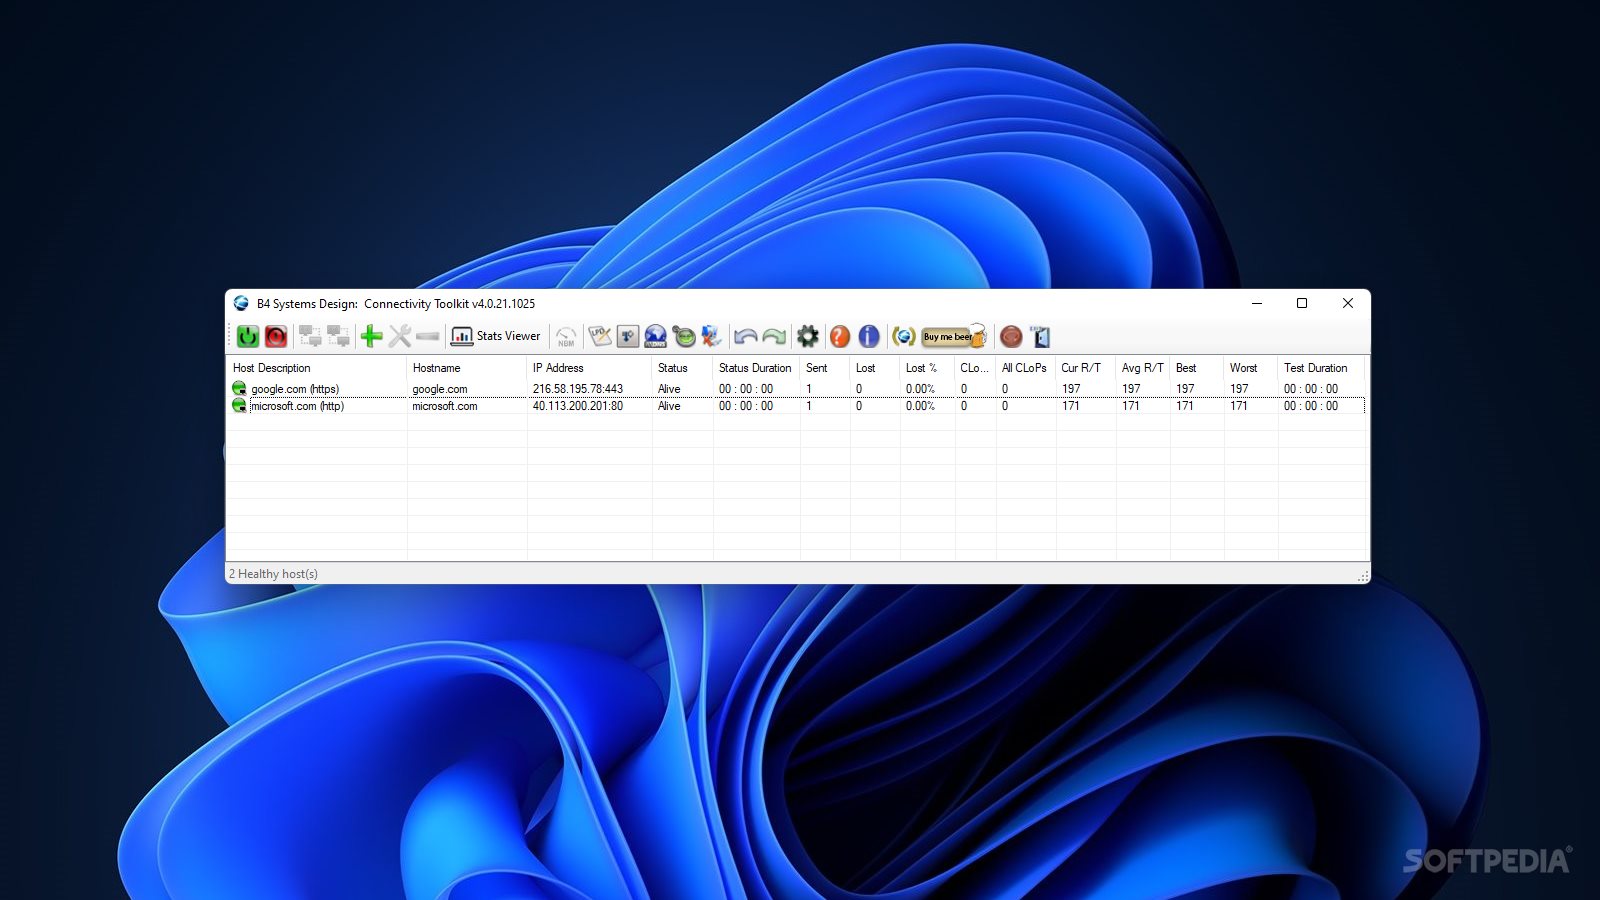Image resolution: width=1600 pixels, height=900 pixels.
Task: Click the green redo arrow
Action: 774,337
